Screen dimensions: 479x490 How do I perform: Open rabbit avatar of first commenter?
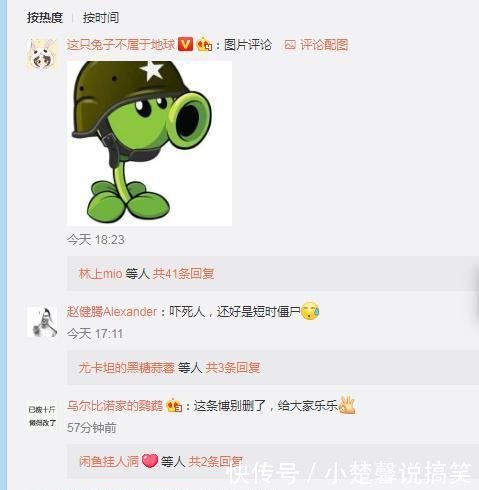[x=42, y=54]
